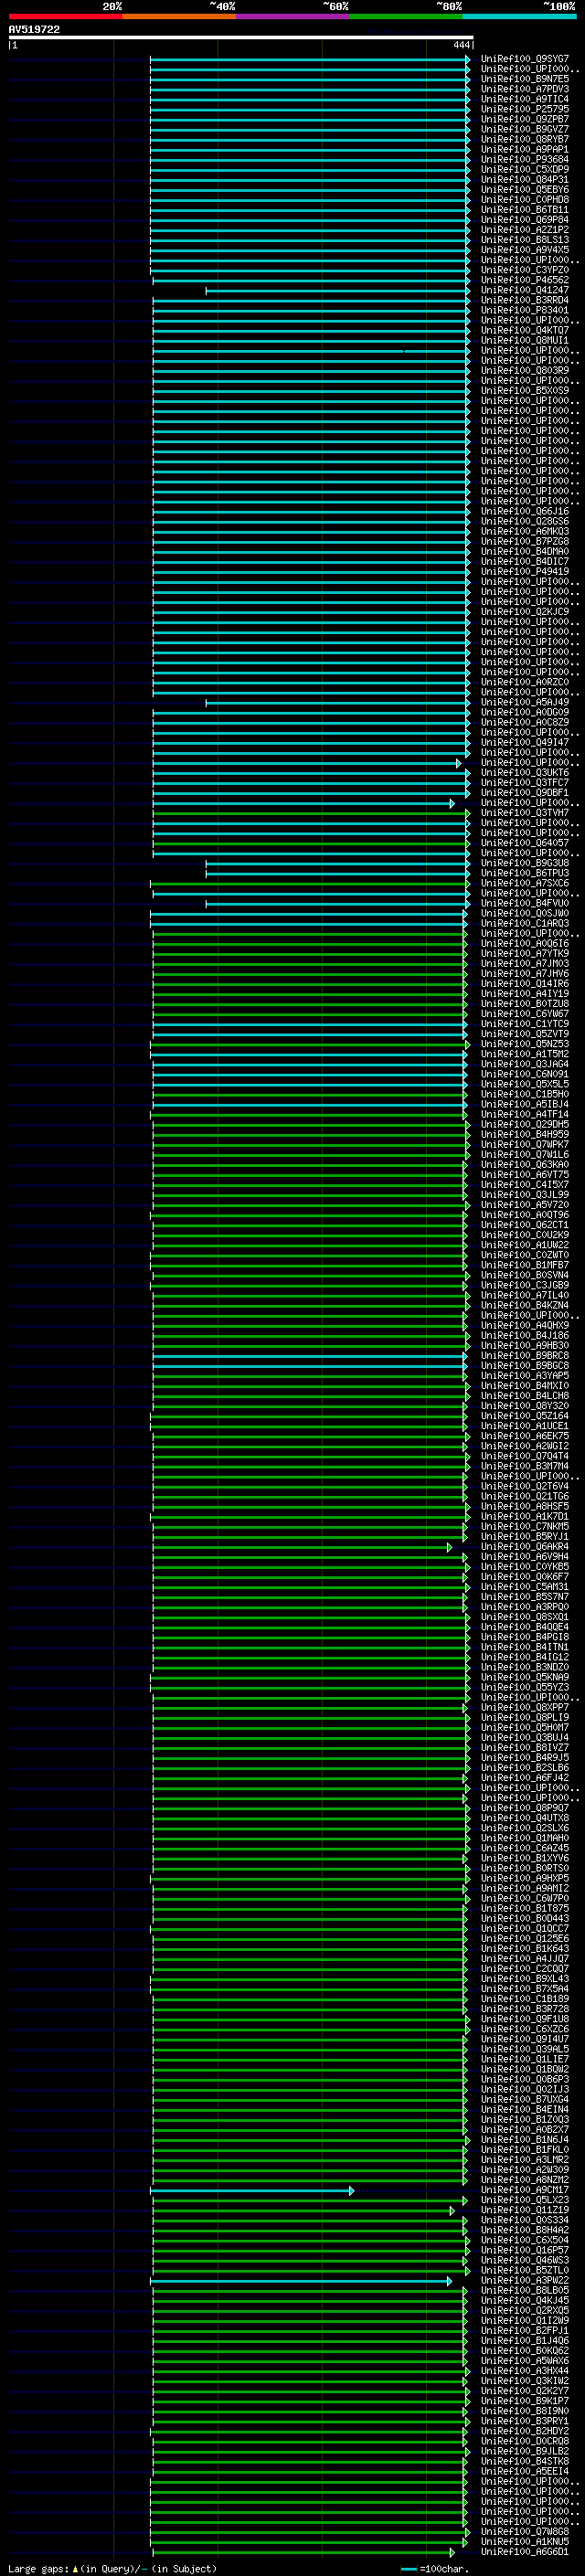The image size is (585, 2576).
Task: Select label UniRef100_A7SXC6
Action: 525,883
